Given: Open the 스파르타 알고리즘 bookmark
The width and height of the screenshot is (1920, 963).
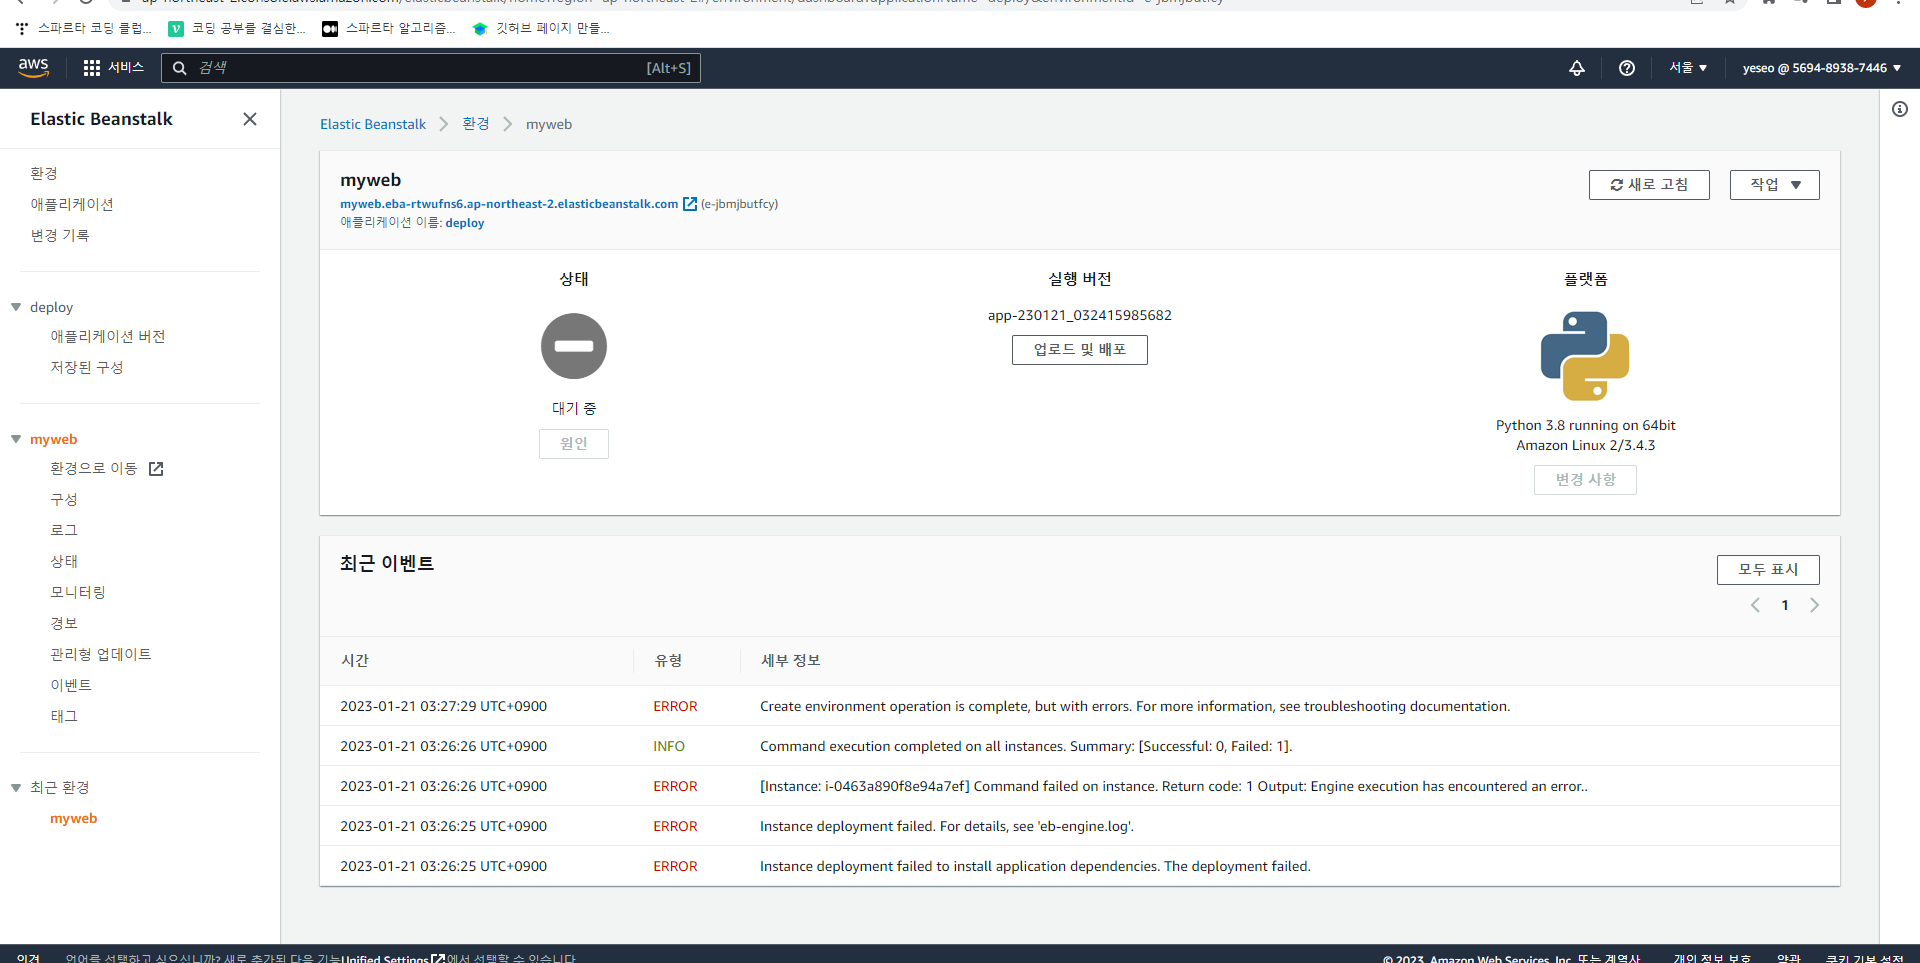Looking at the screenshot, I should click(x=388, y=29).
